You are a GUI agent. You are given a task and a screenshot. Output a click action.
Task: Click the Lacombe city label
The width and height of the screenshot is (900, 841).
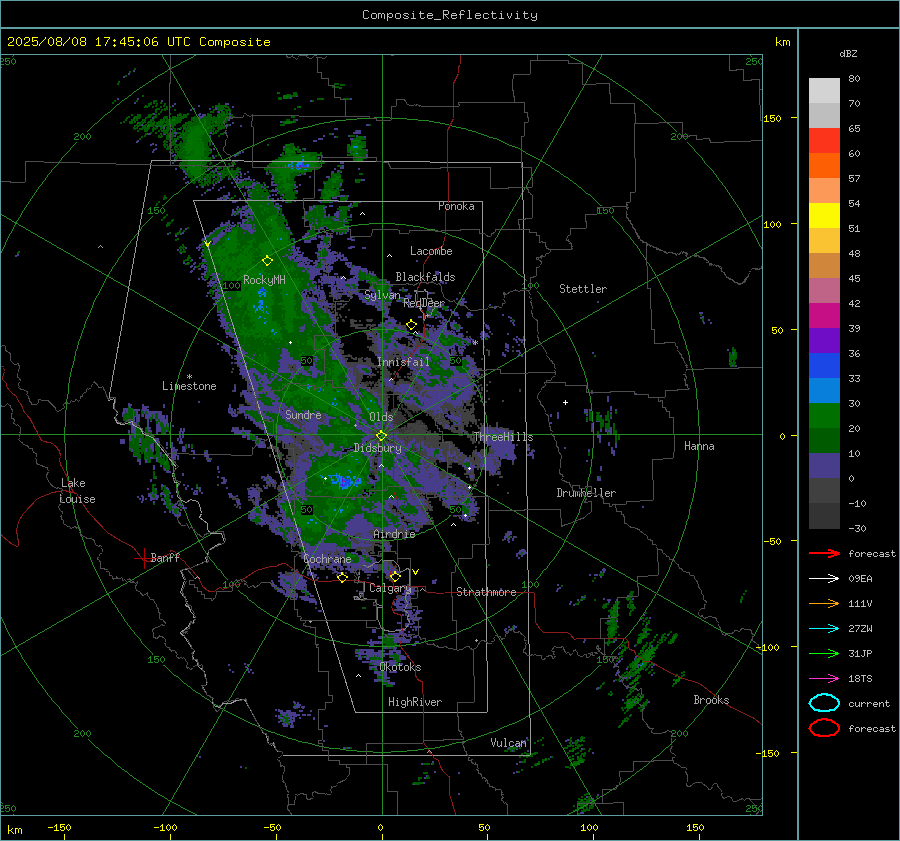click(x=431, y=251)
